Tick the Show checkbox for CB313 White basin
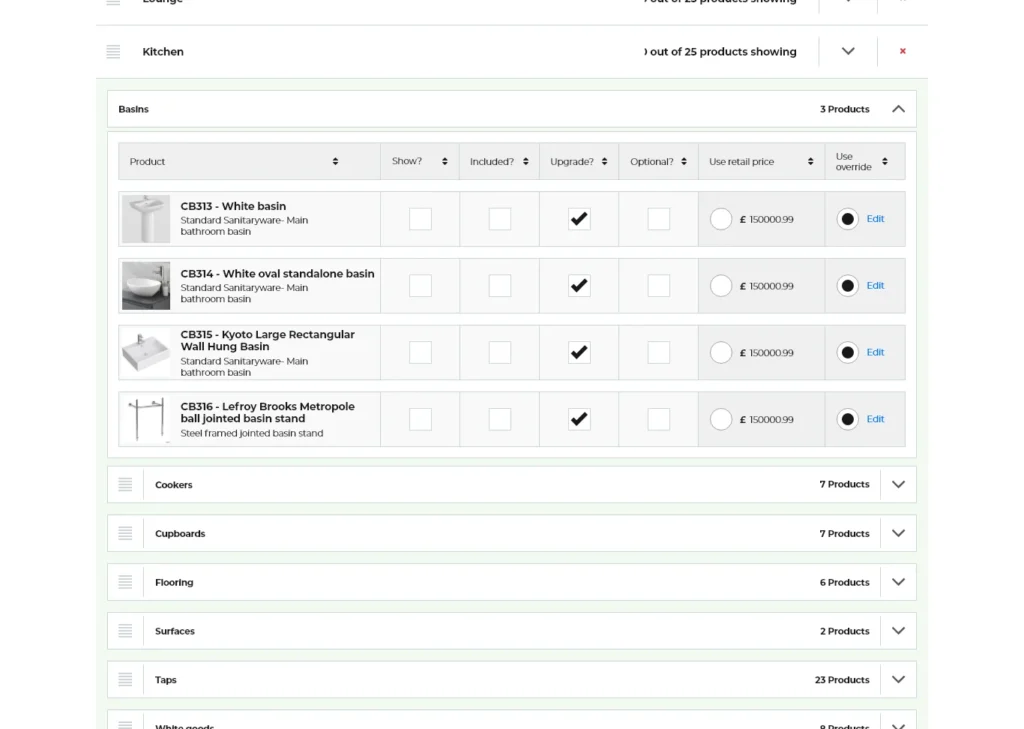This screenshot has width=1024, height=729. click(x=420, y=219)
